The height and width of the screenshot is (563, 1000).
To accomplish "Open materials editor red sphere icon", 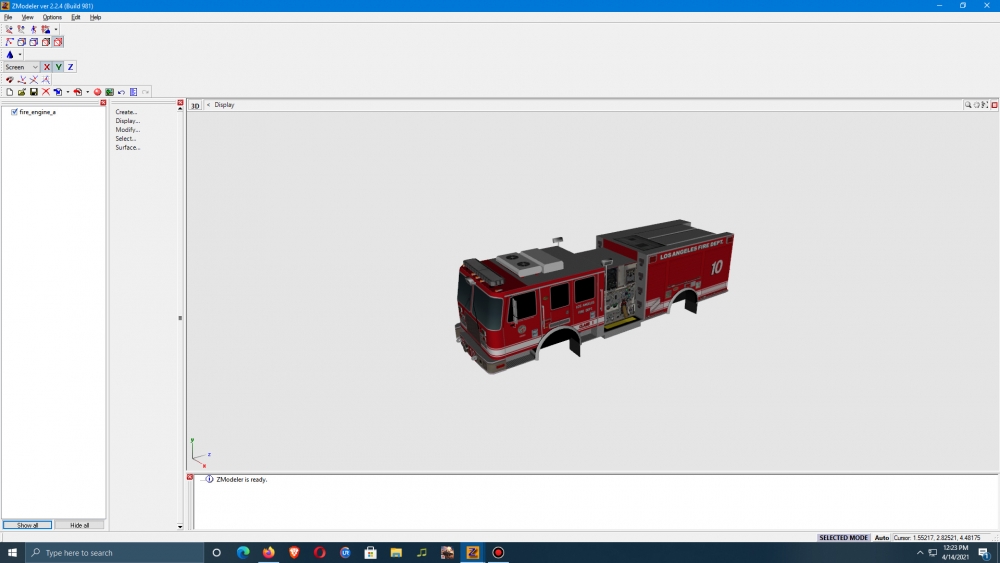I will point(98,92).
